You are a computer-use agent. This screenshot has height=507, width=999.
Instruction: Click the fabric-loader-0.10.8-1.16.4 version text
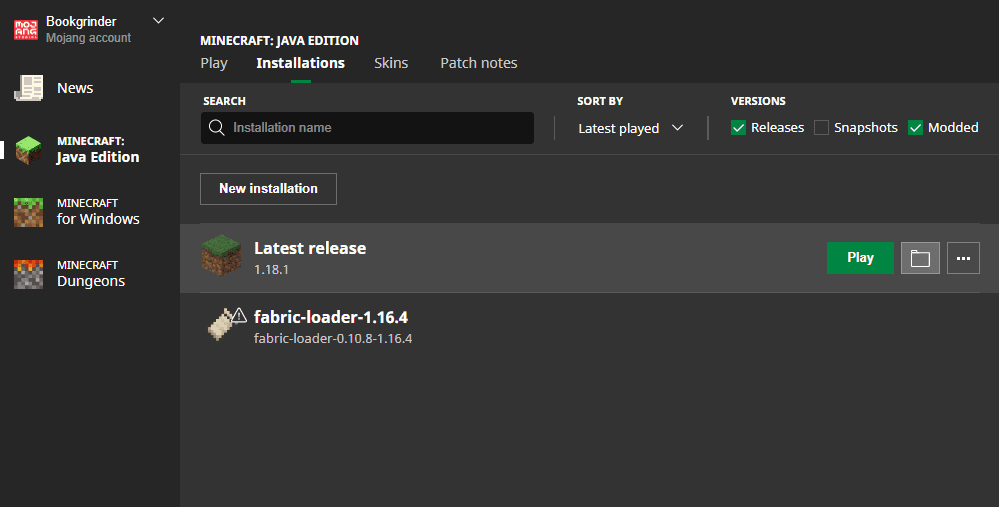click(333, 338)
